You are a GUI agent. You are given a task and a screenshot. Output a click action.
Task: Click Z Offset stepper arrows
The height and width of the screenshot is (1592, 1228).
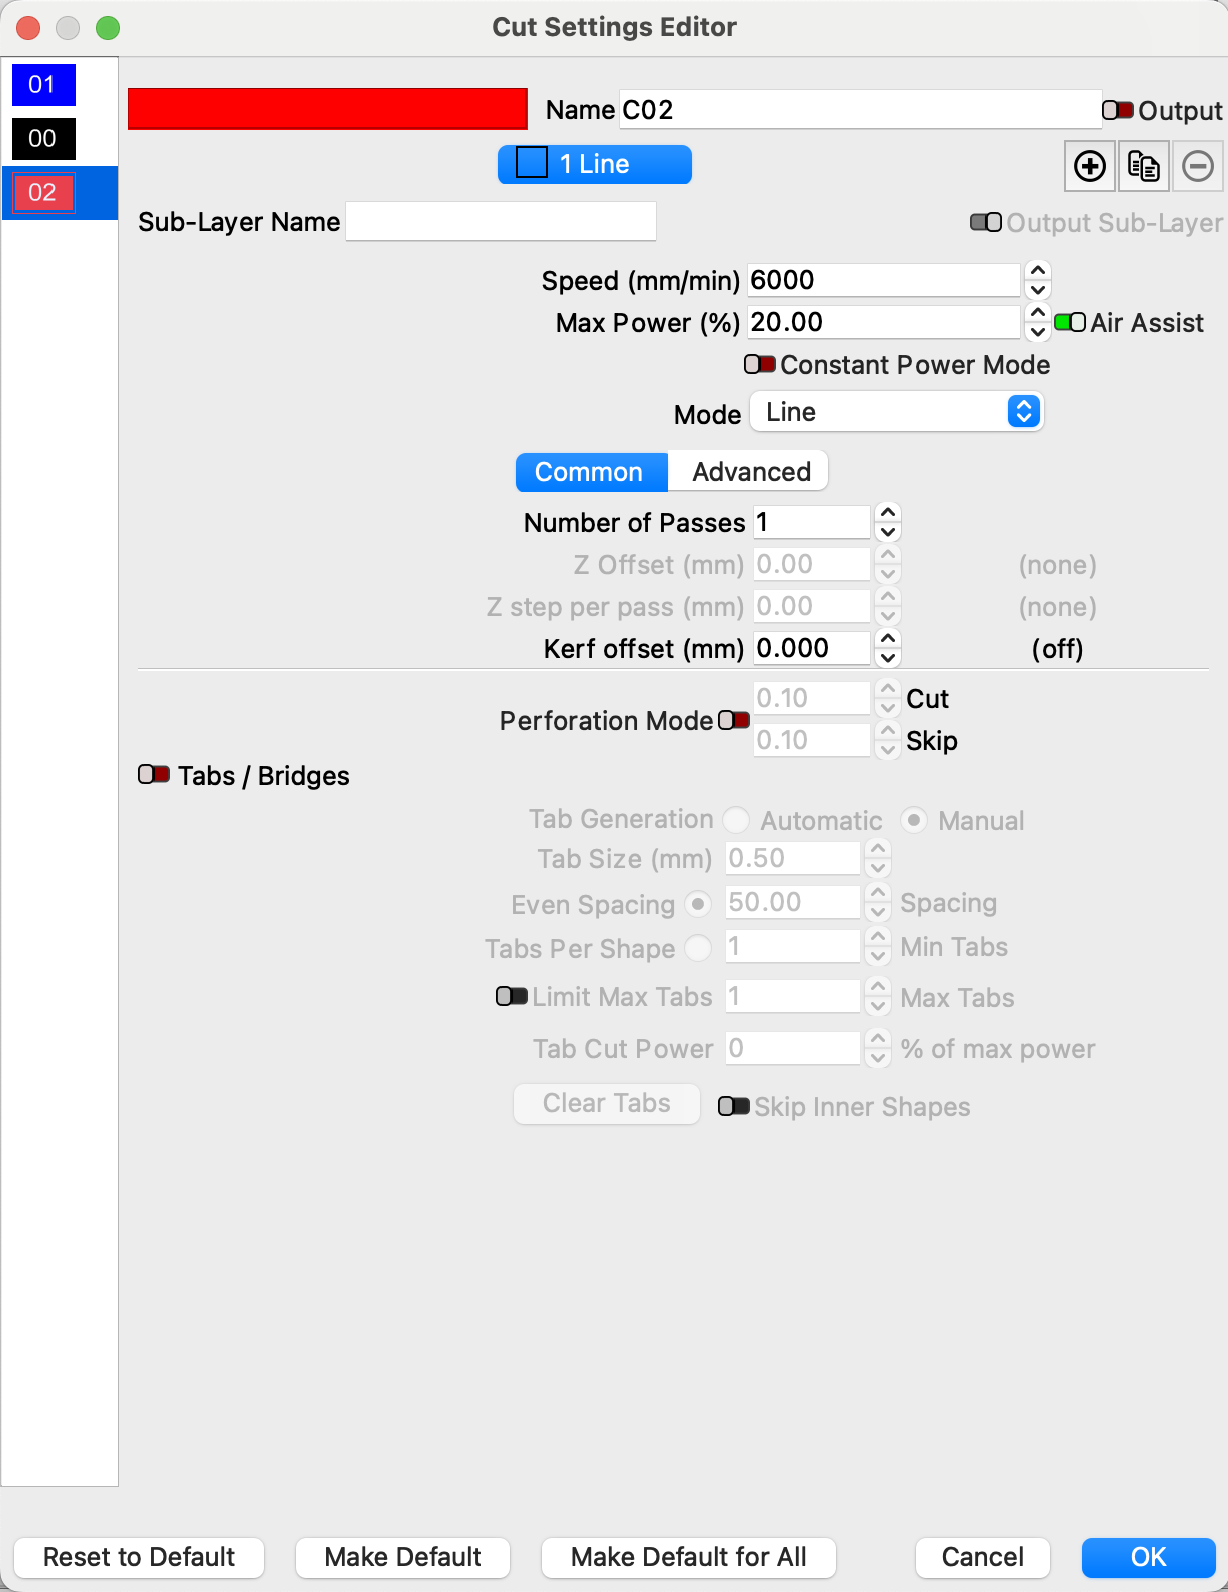click(888, 564)
